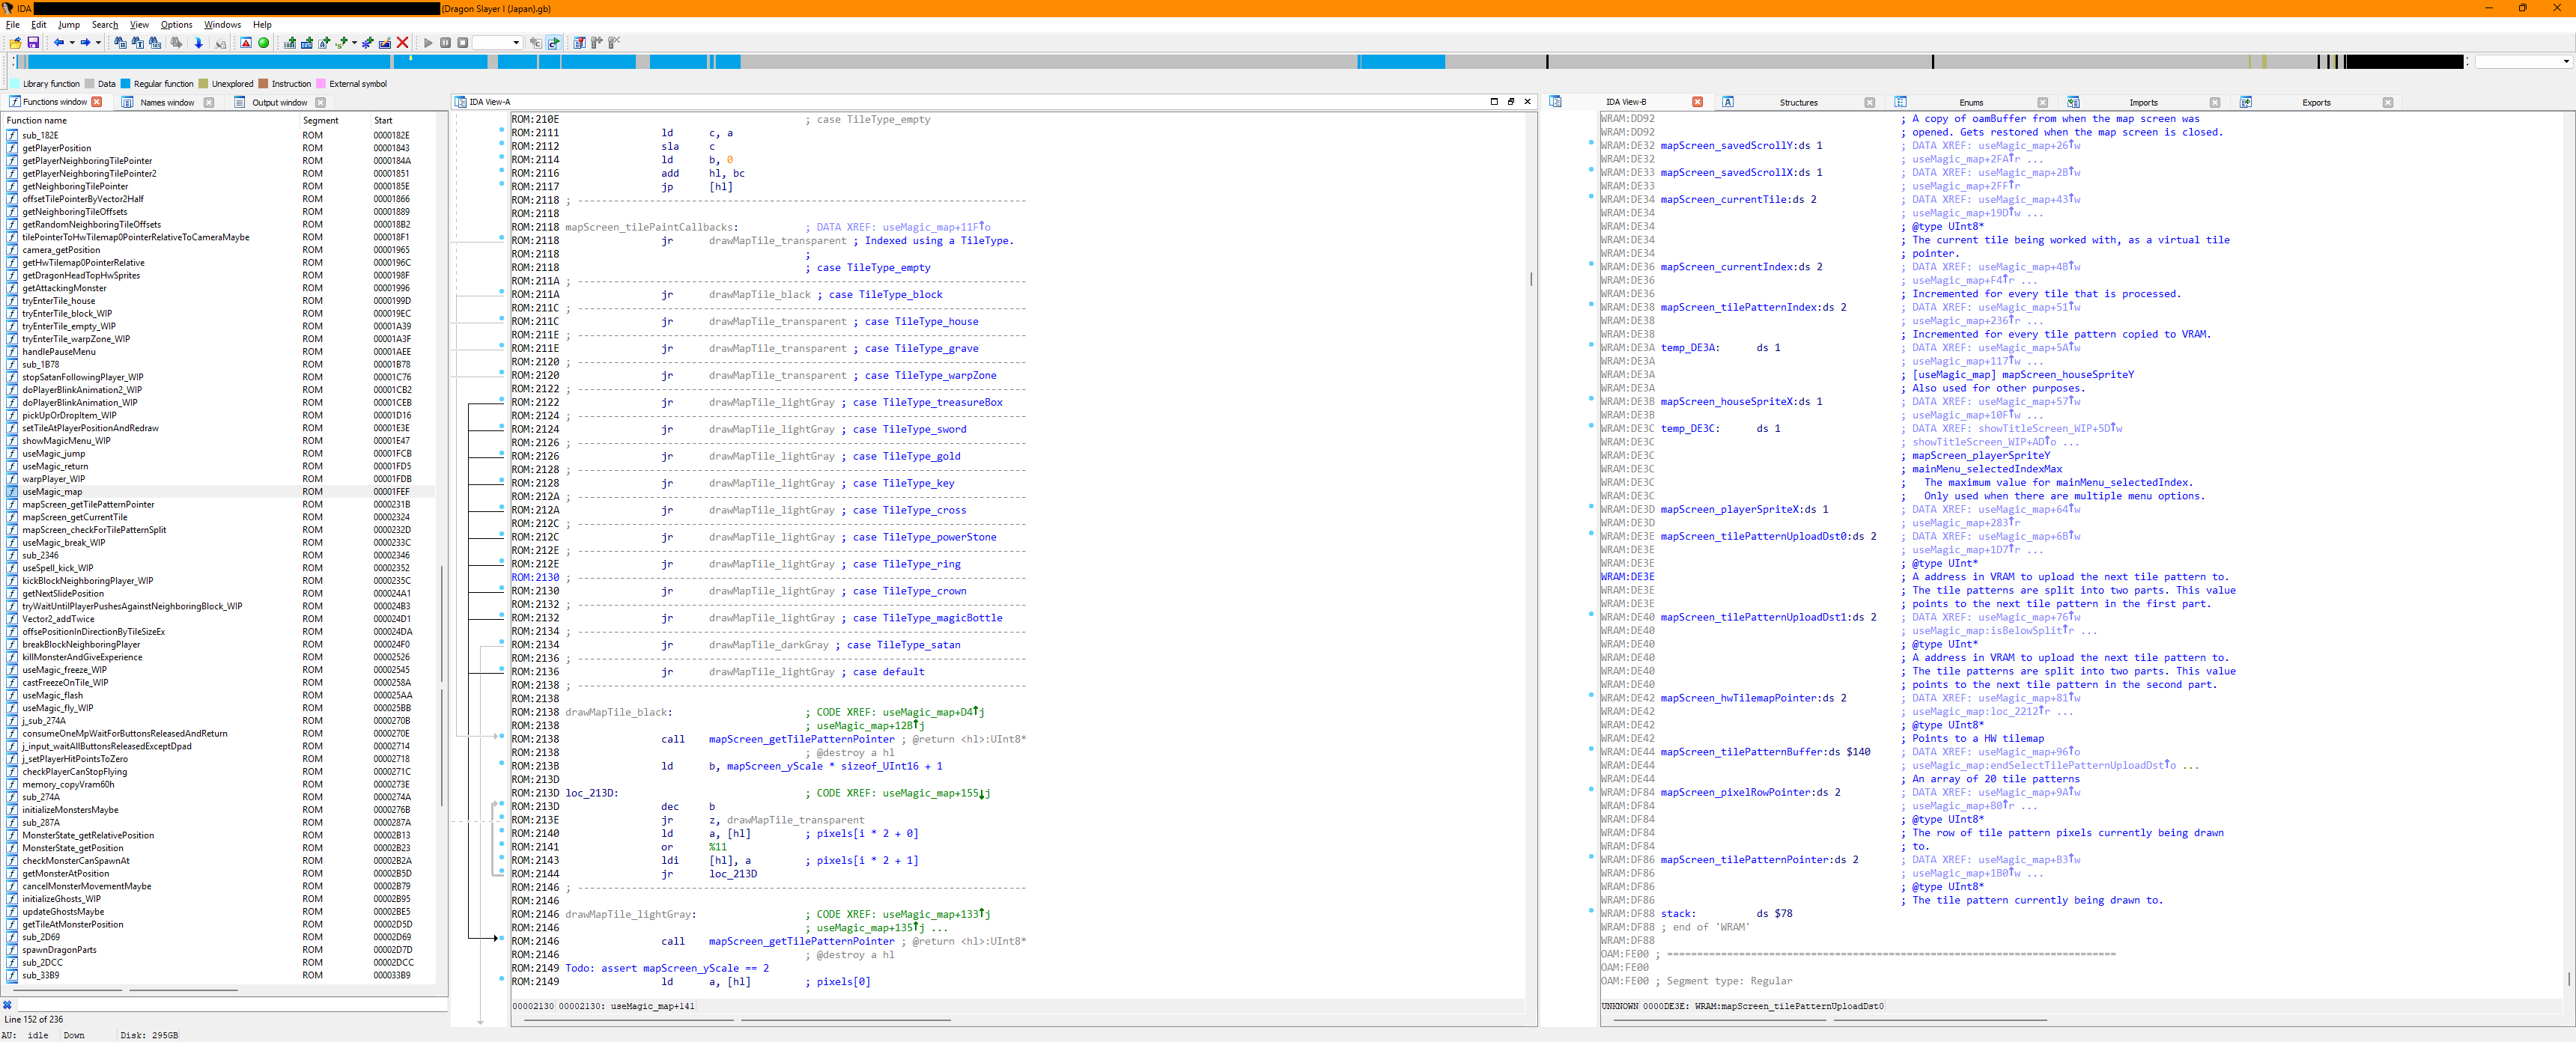Switch to the Enums tab
Image resolution: width=2576 pixels, height=1042 pixels.
(x=1971, y=102)
